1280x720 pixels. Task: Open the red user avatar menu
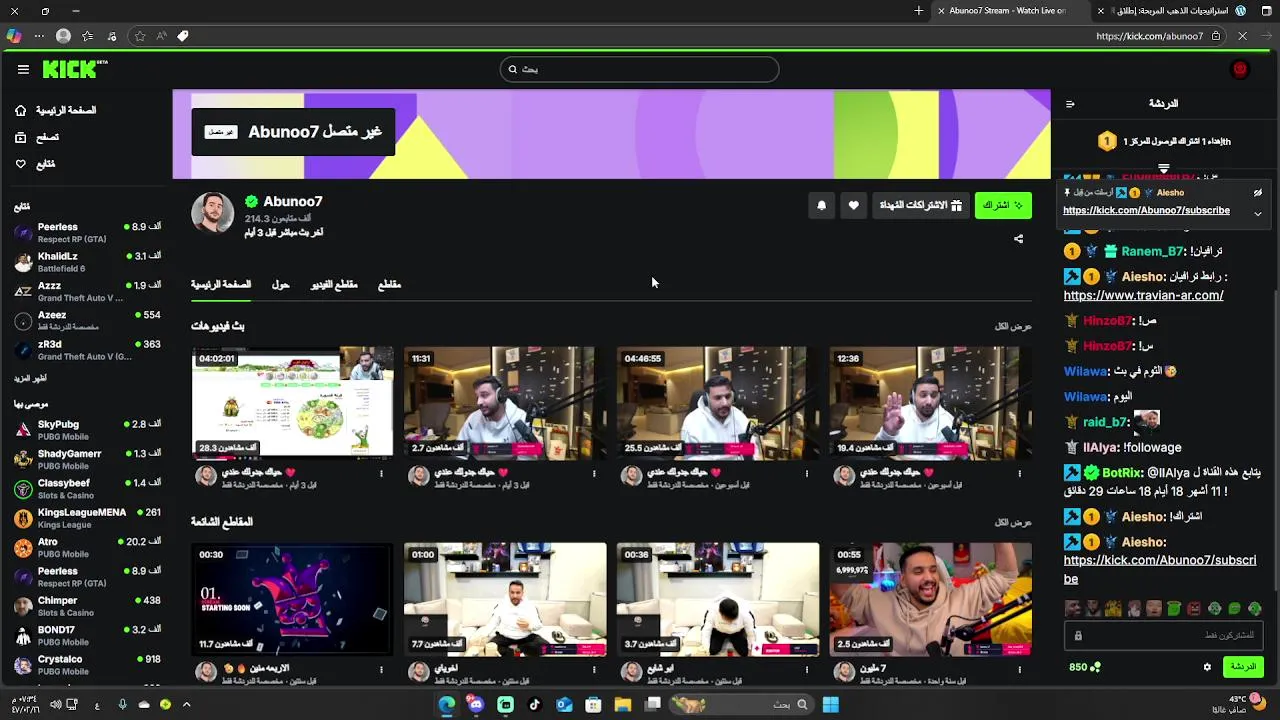point(1240,69)
